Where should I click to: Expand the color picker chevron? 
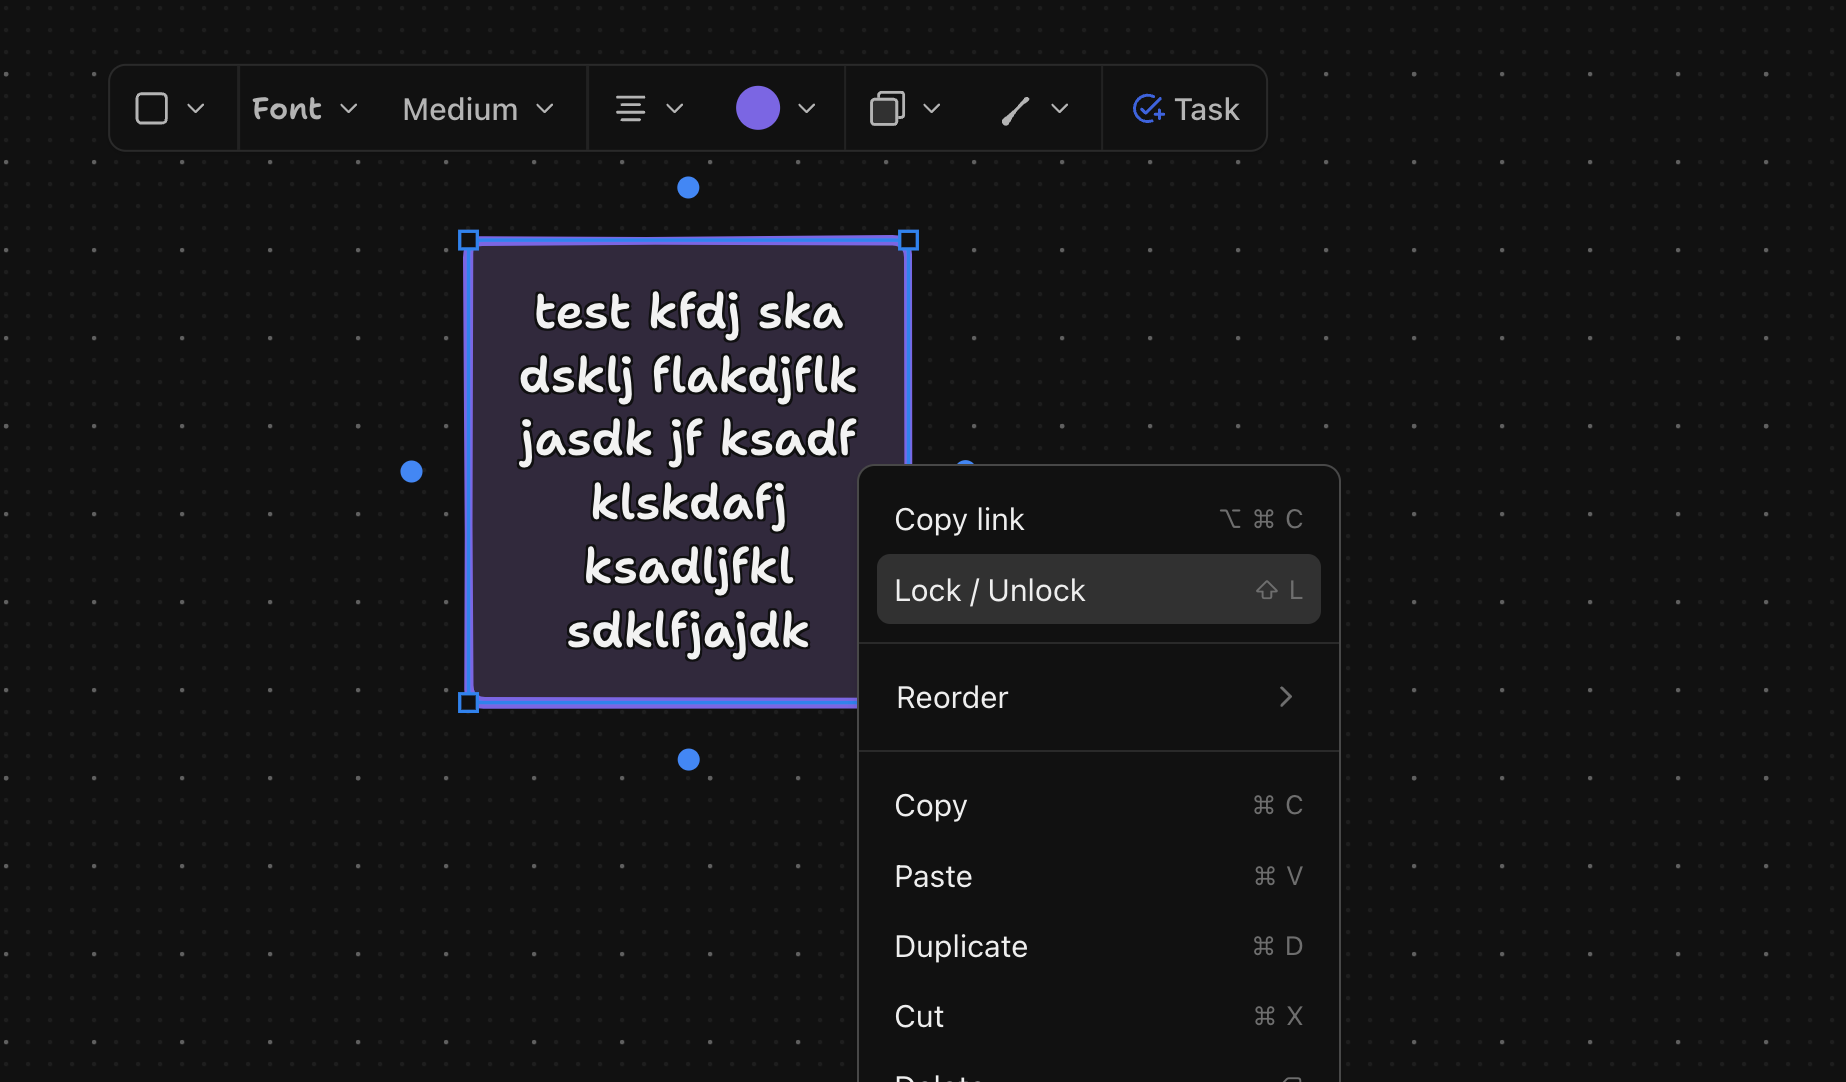(807, 108)
